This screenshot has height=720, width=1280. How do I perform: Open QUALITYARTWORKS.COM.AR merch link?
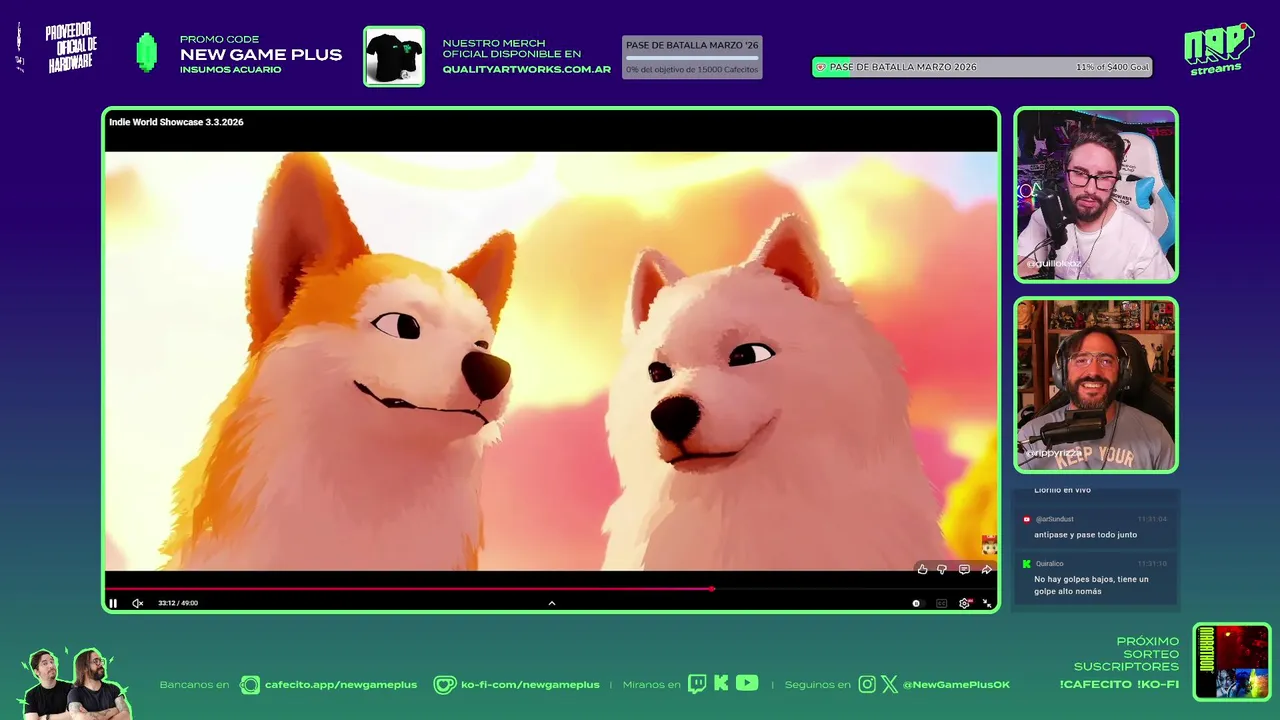coord(527,69)
